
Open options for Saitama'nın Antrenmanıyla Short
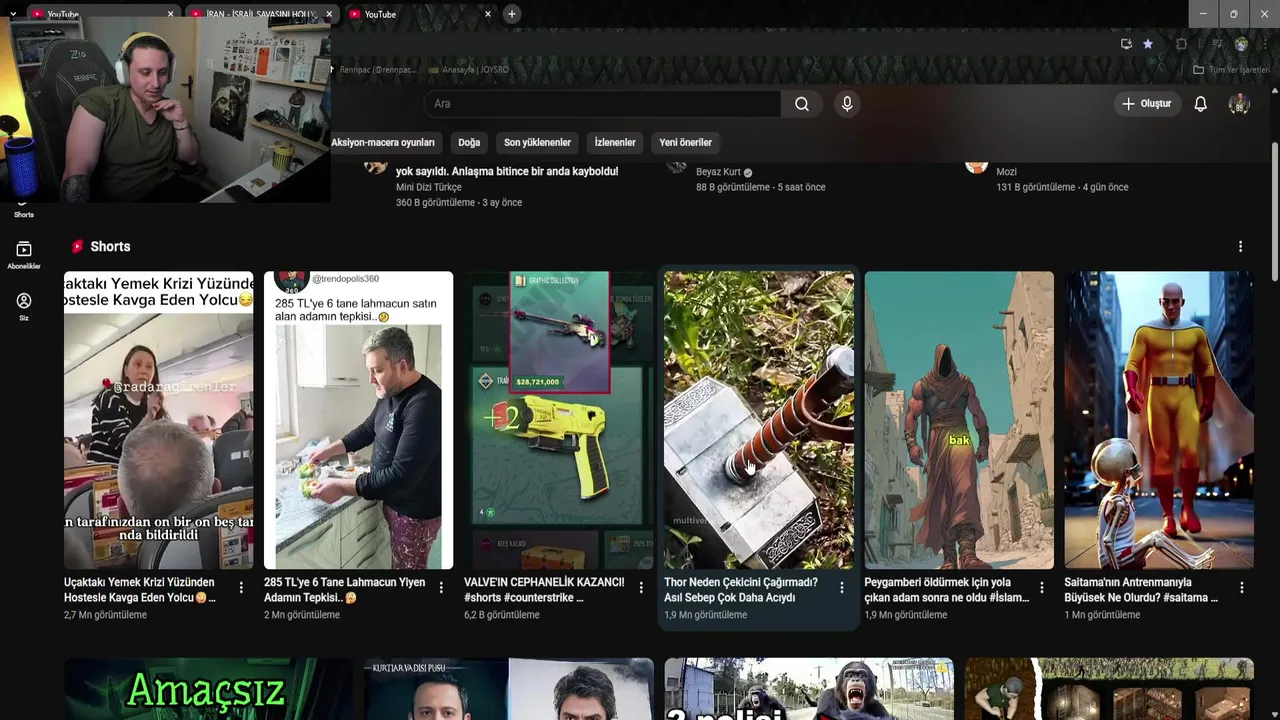[x=1241, y=588]
